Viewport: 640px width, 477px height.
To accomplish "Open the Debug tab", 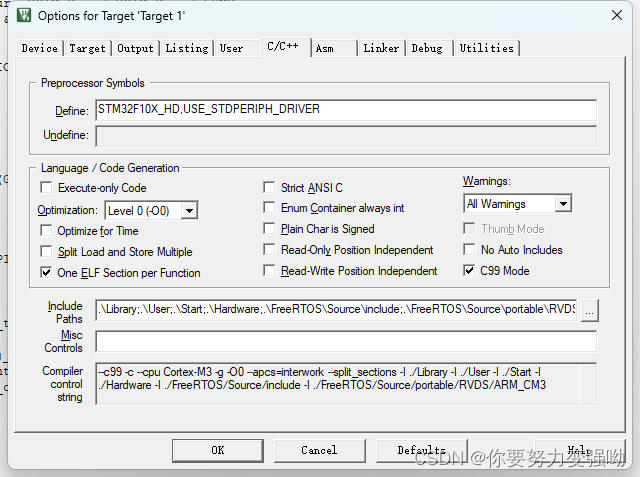I will coord(427,48).
